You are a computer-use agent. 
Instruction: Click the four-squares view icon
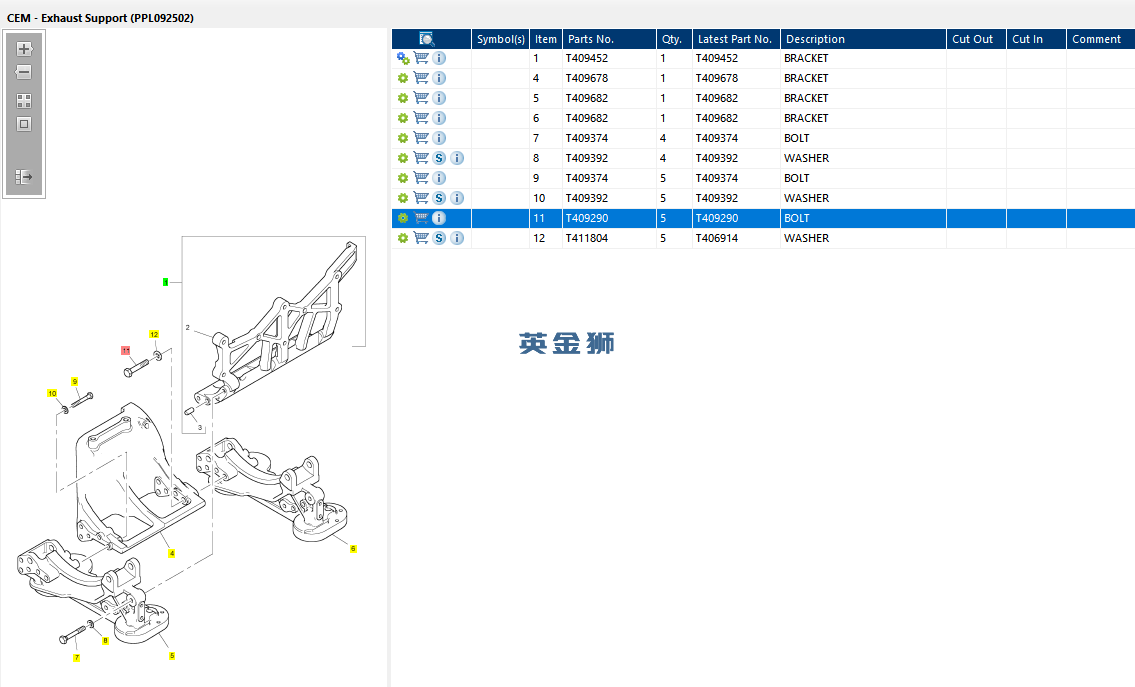pyautogui.click(x=24, y=101)
